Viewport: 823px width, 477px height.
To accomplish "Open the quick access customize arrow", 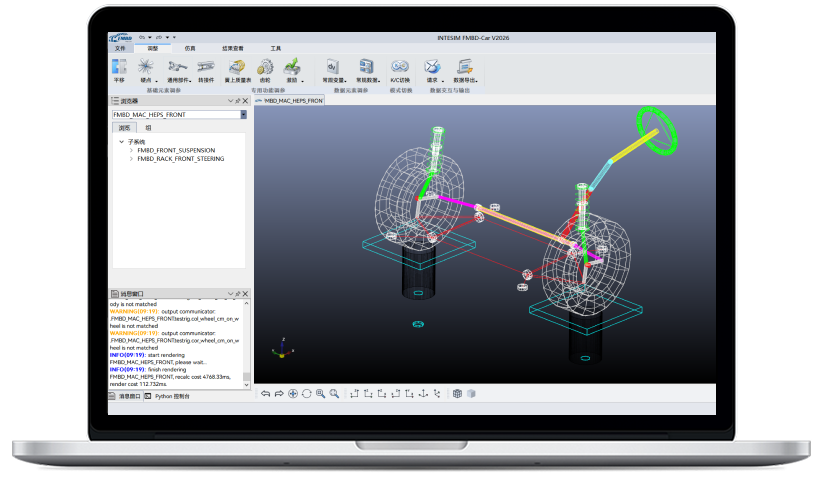I will [174, 37].
